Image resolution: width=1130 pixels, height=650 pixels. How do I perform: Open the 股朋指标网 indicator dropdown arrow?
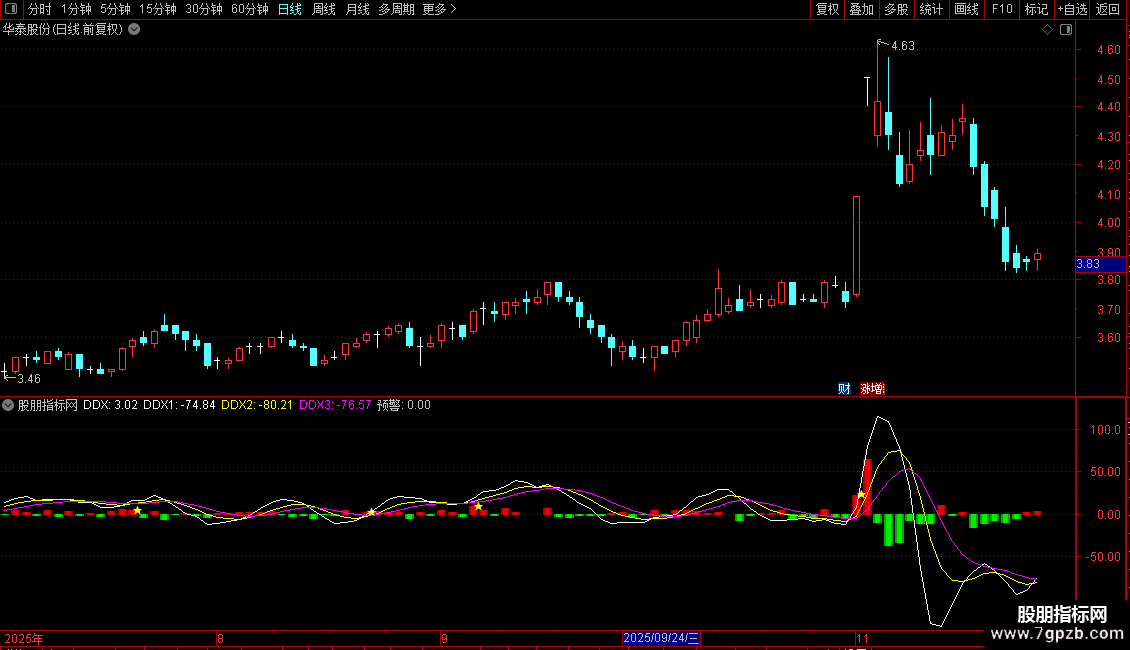point(8,405)
